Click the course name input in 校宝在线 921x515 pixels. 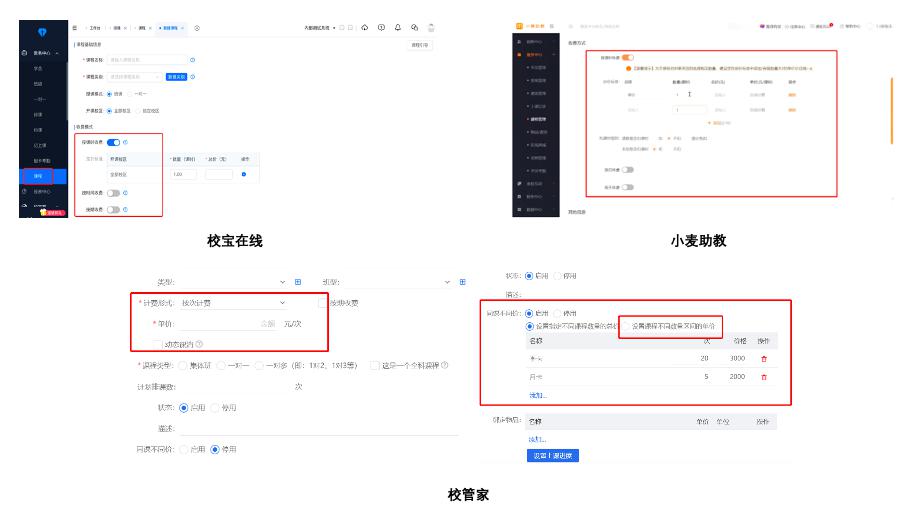(x=147, y=60)
